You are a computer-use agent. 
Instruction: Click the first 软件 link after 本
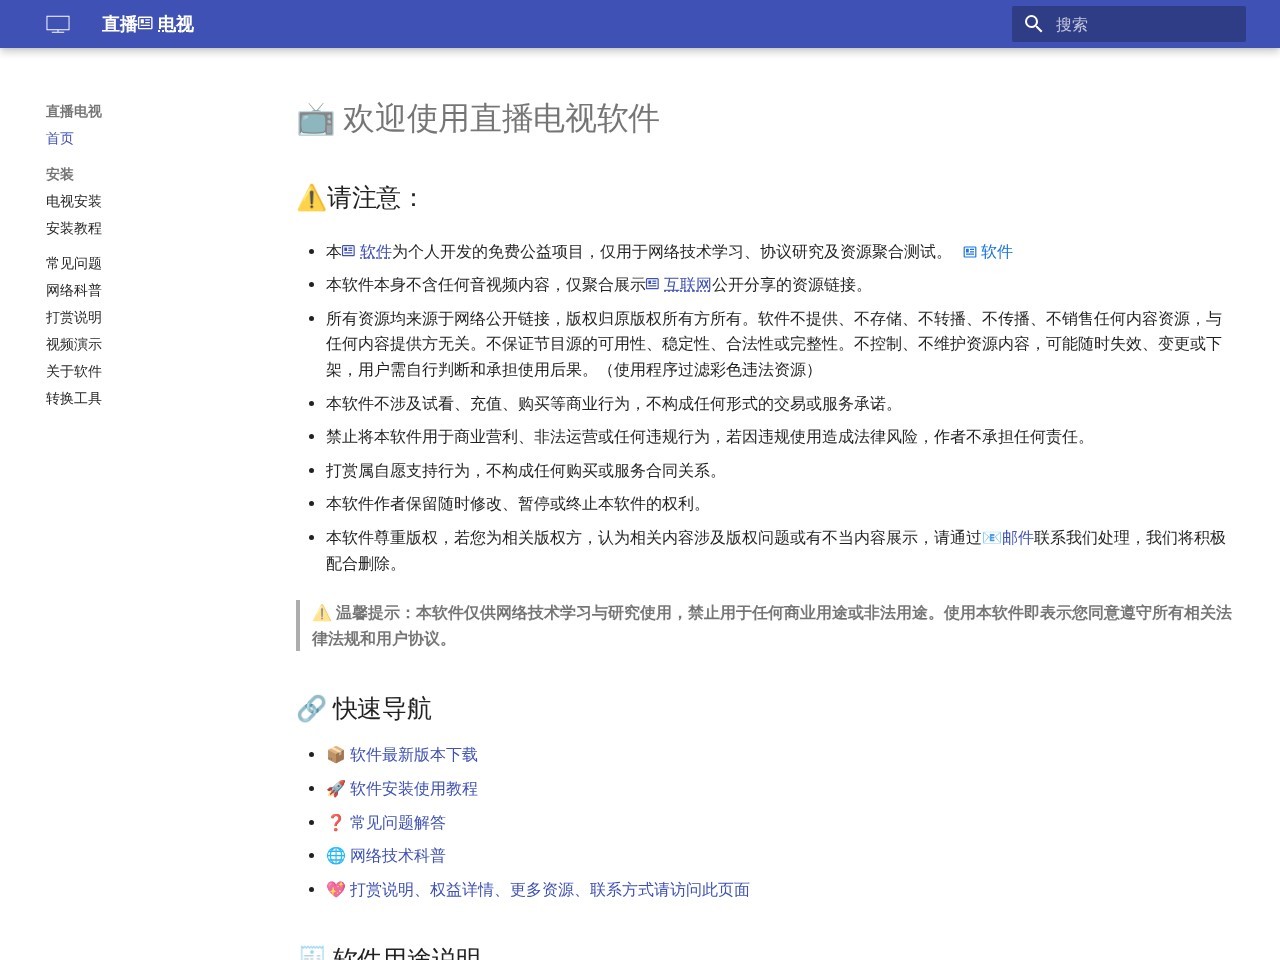click(x=367, y=252)
